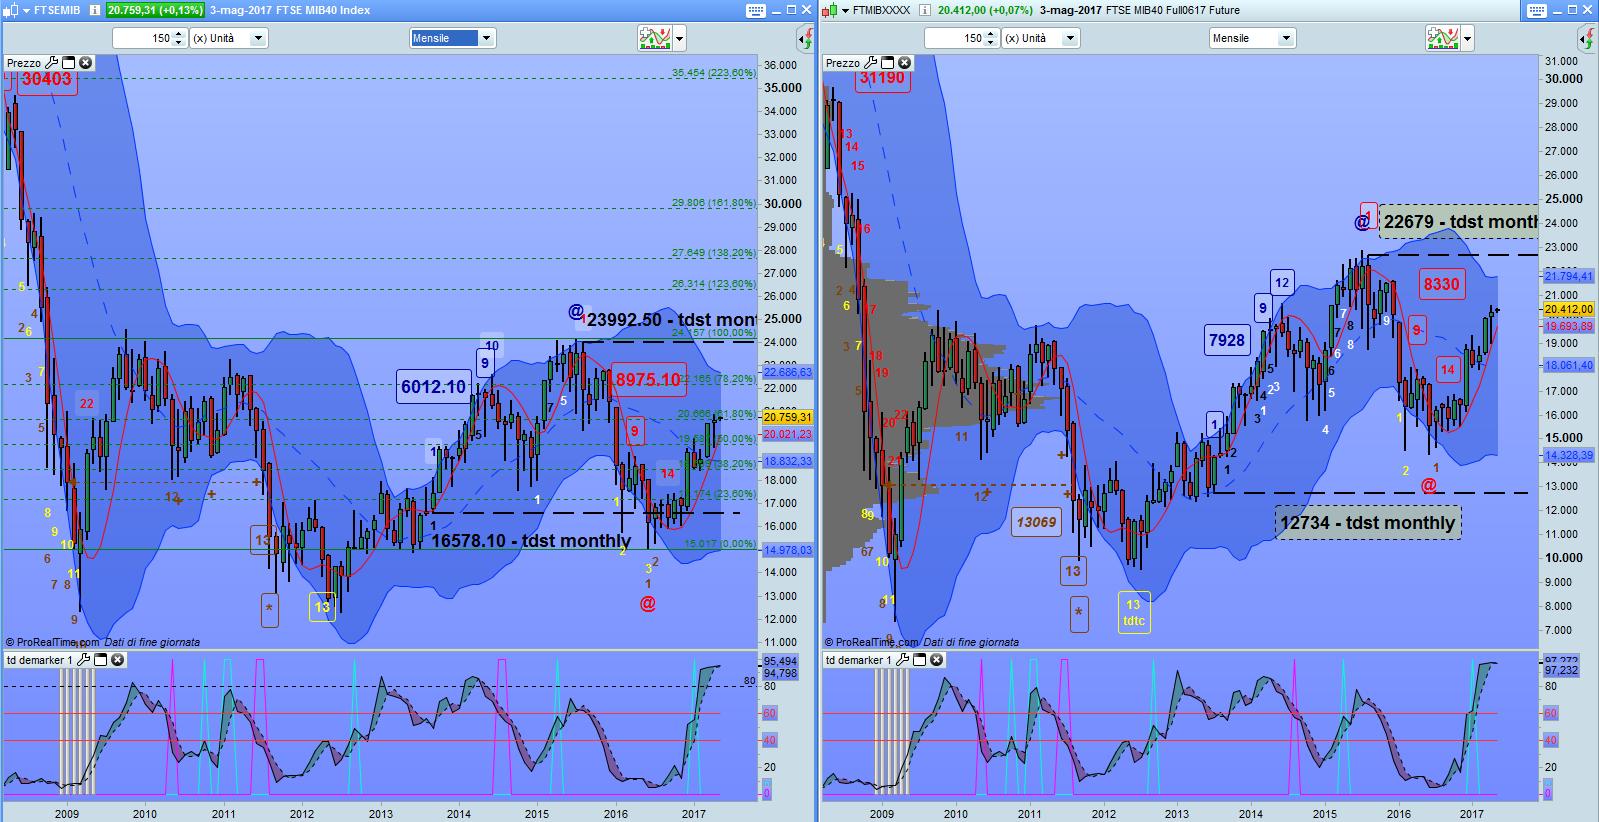Image resolution: width=1599 pixels, height=822 pixels.
Task: Click 7928 boxed label in right chart
Action: point(1227,340)
